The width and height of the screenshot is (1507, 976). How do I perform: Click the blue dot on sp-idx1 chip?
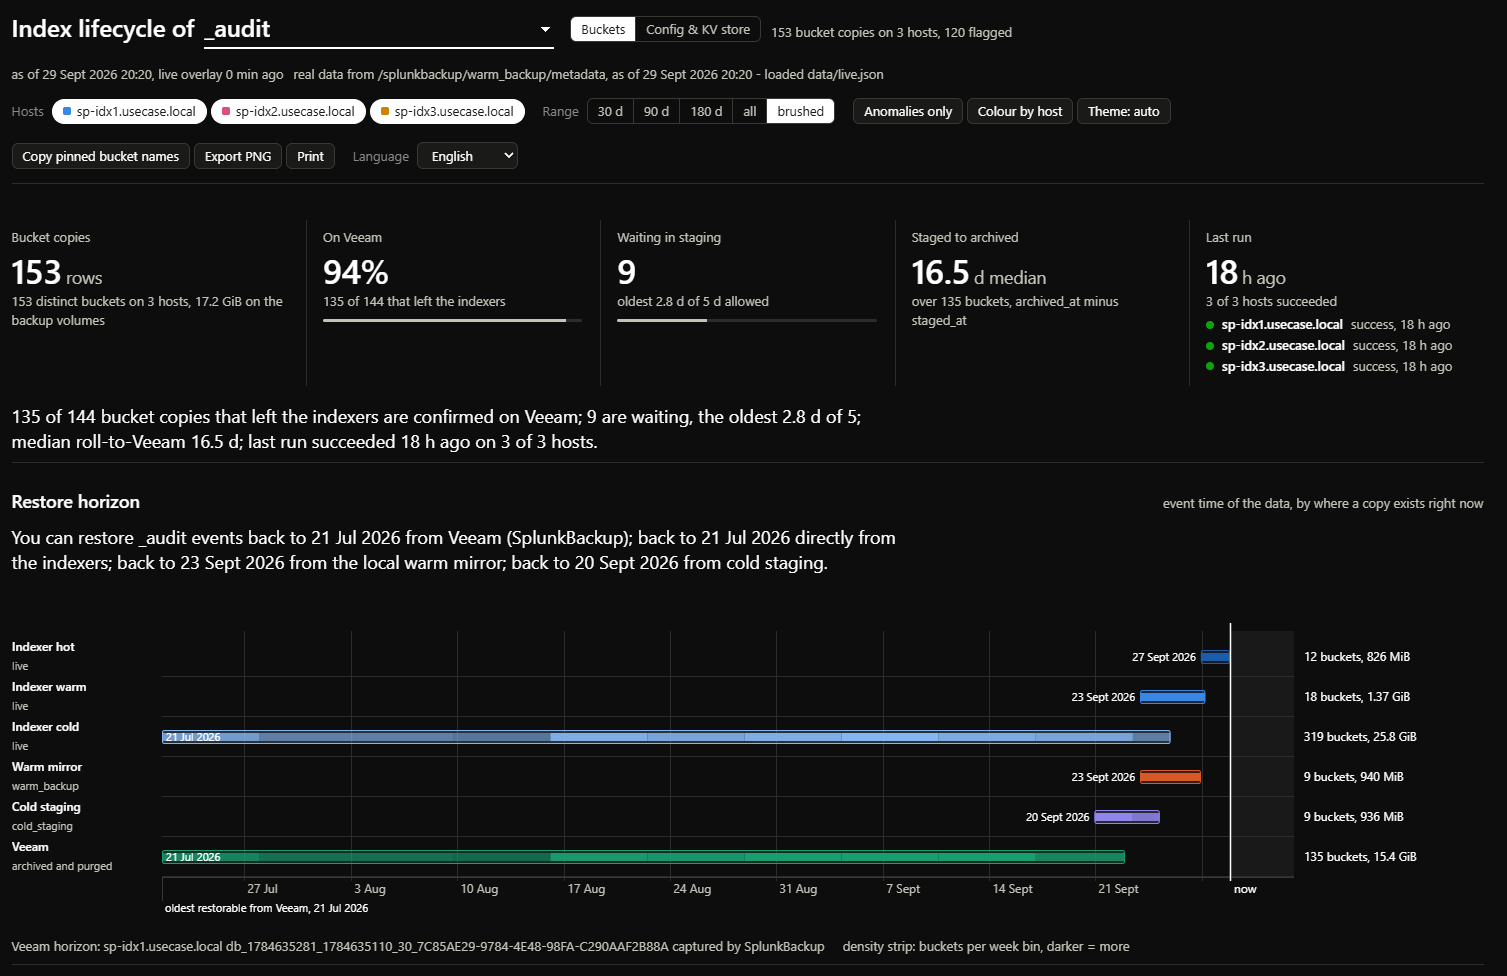(67, 111)
